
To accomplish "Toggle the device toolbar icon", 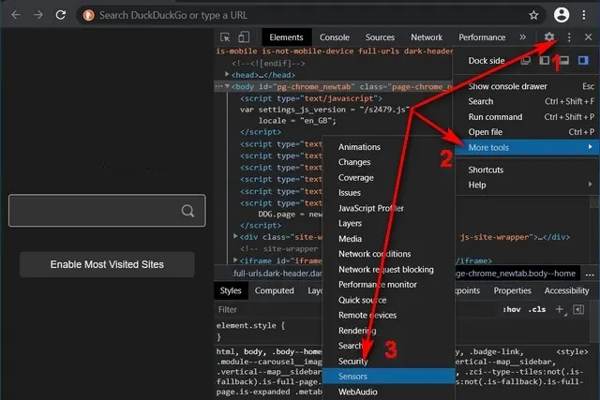I will click(x=244, y=37).
